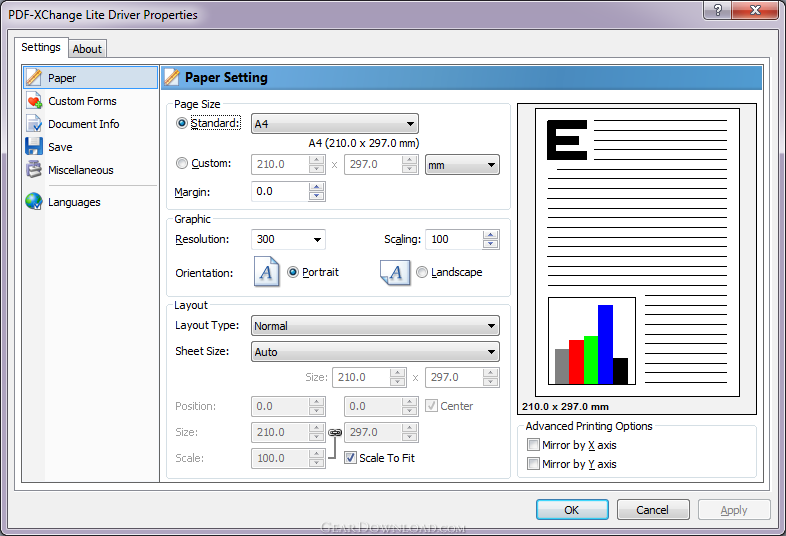The width and height of the screenshot is (786, 536).
Task: Click the Scale 100.0 input field
Action: [280, 458]
